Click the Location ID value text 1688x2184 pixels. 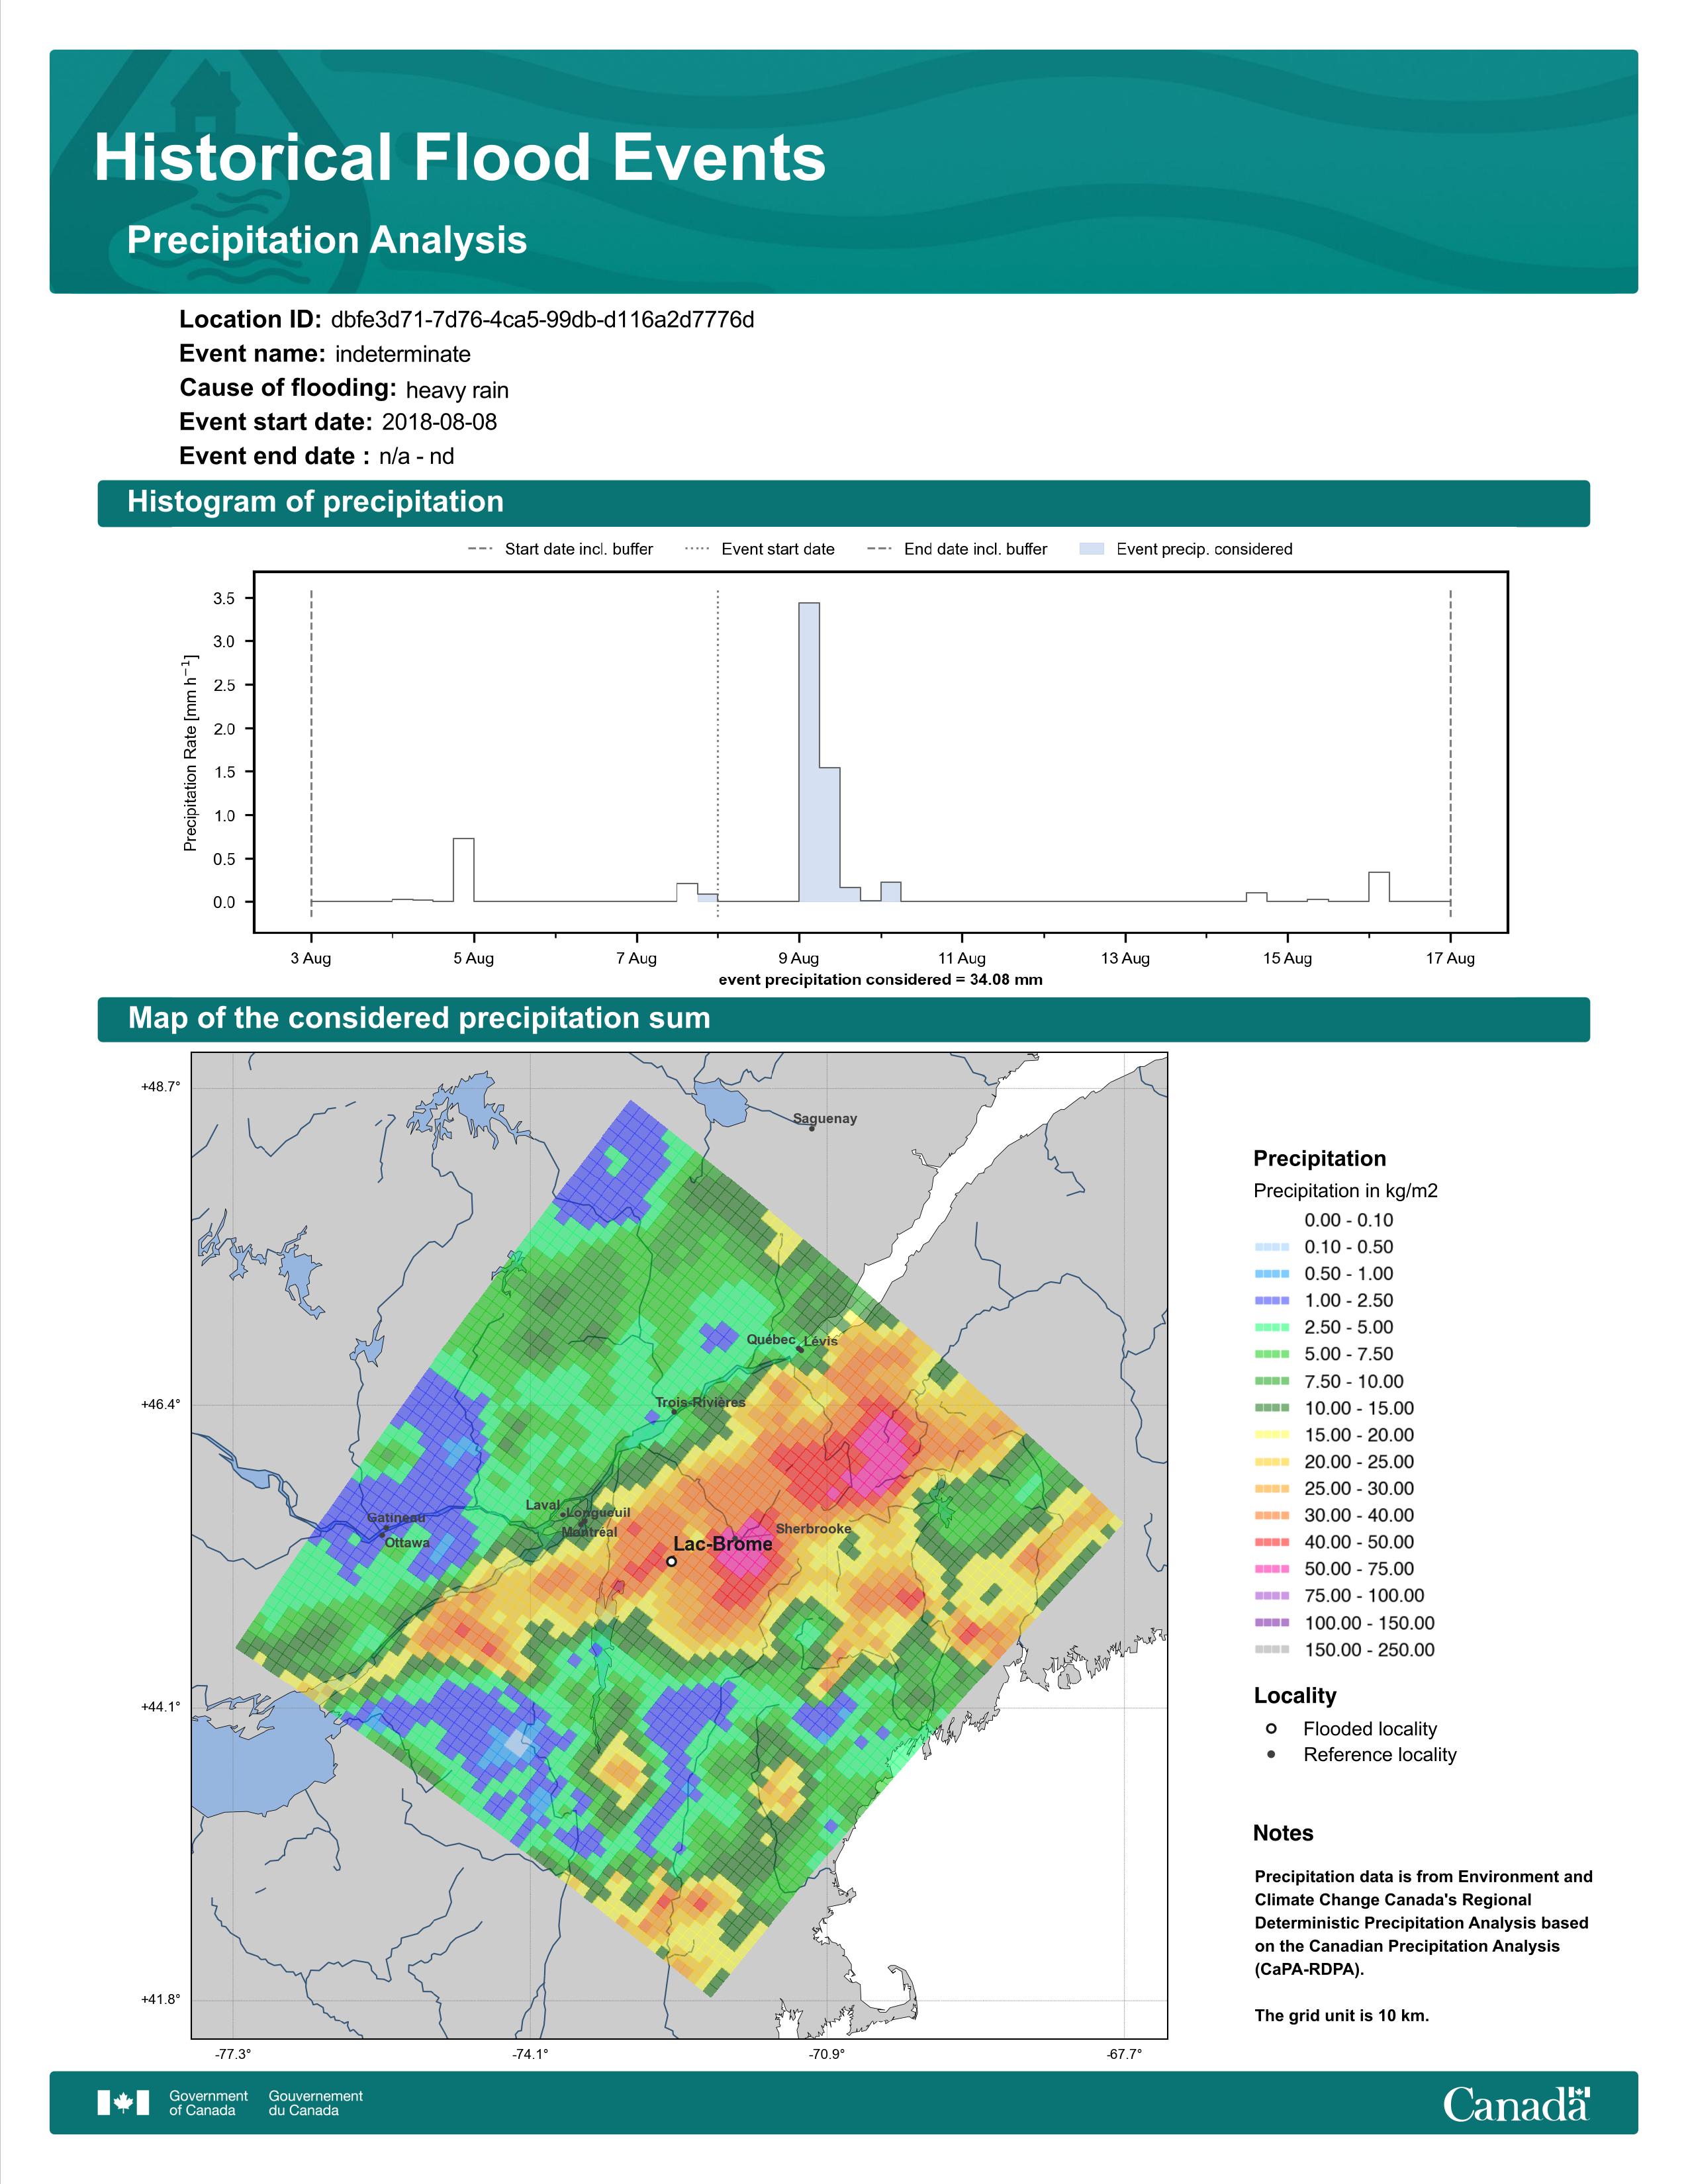click(x=542, y=320)
